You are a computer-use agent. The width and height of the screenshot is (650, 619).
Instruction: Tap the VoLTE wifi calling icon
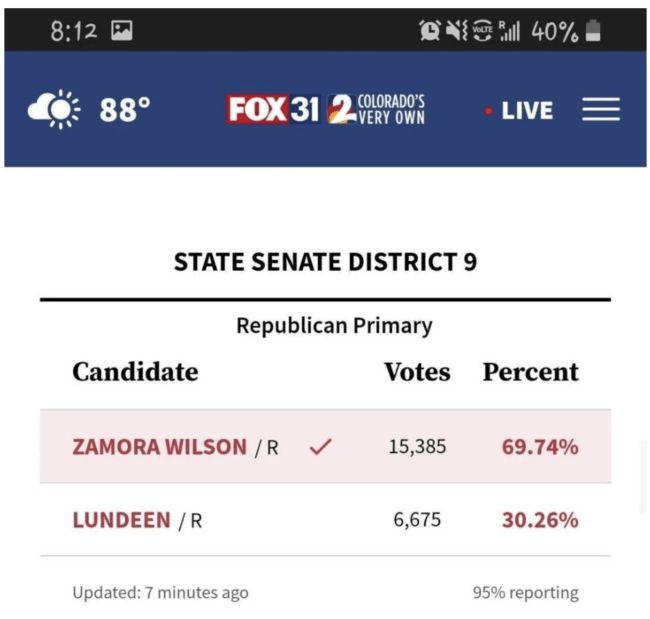[483, 31]
